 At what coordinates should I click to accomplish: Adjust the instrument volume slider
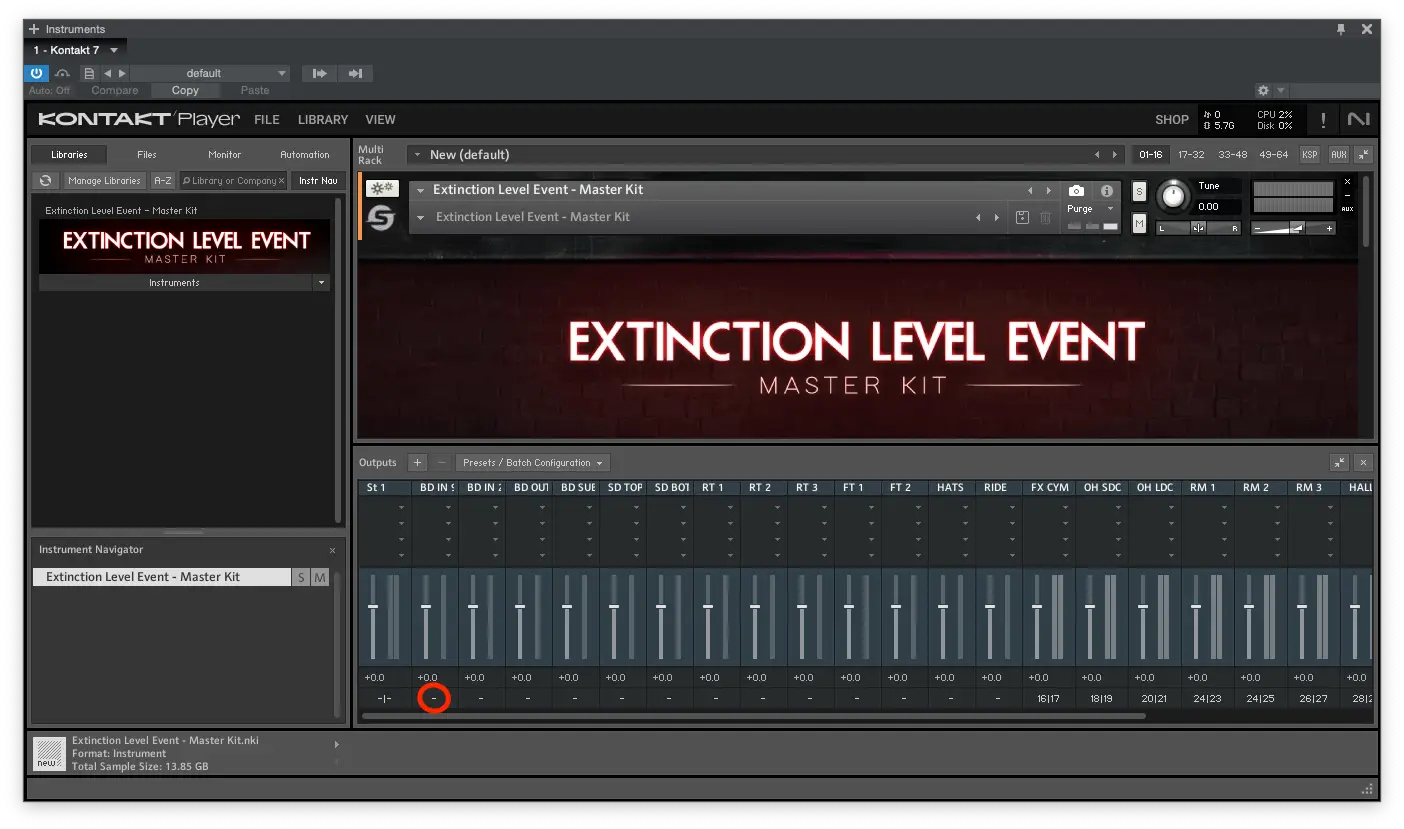point(1293,228)
